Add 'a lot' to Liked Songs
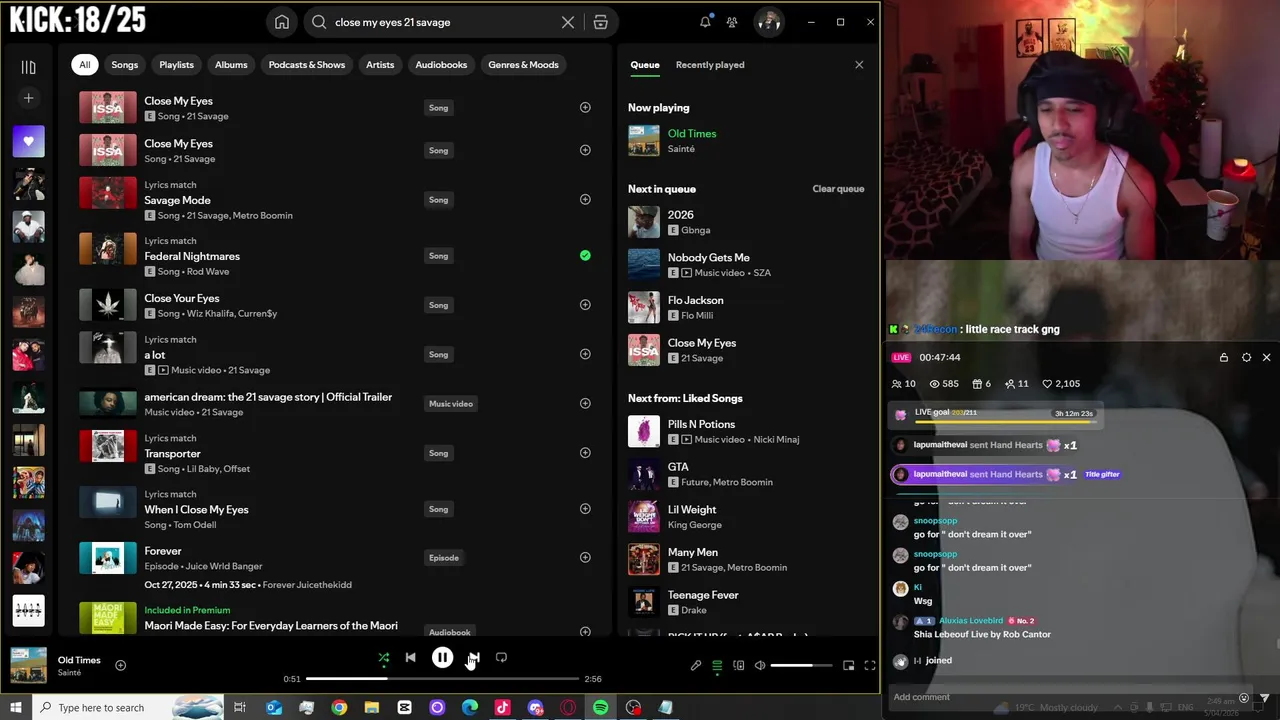 pyautogui.click(x=585, y=353)
